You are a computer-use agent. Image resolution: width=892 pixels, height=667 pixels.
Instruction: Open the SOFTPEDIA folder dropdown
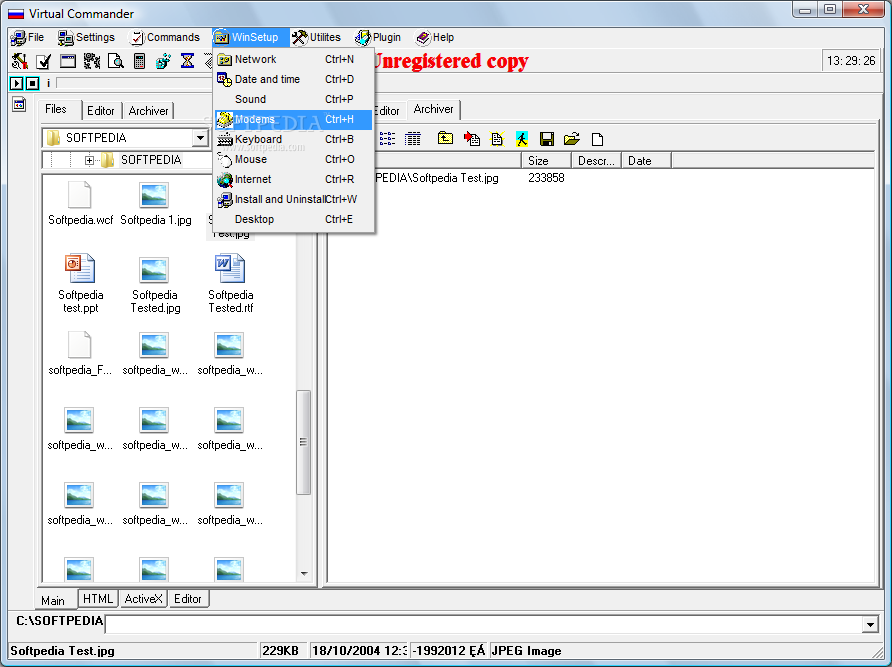pos(200,138)
